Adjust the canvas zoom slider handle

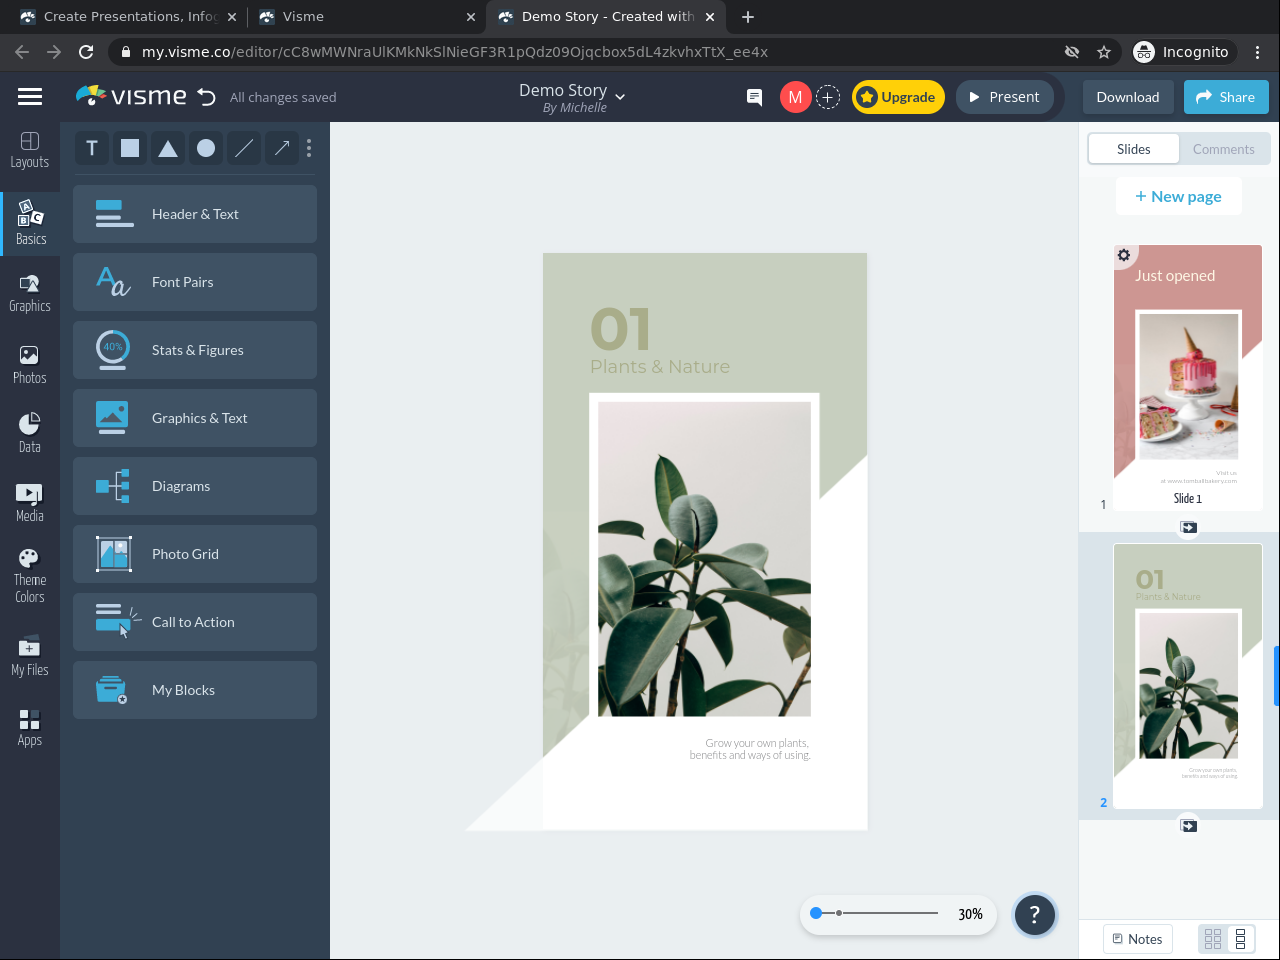(816, 913)
